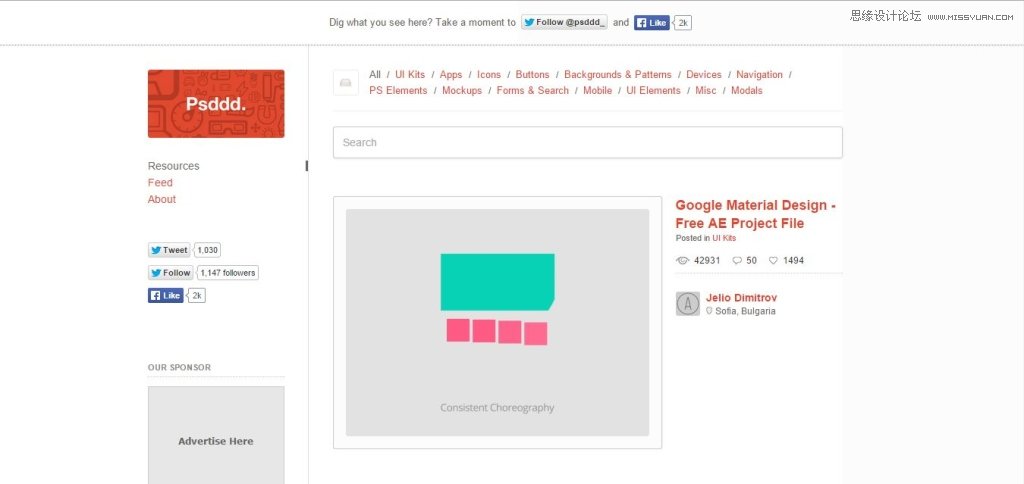The image size is (1024, 484).
Task: Select the Icons category
Action: pos(489,74)
